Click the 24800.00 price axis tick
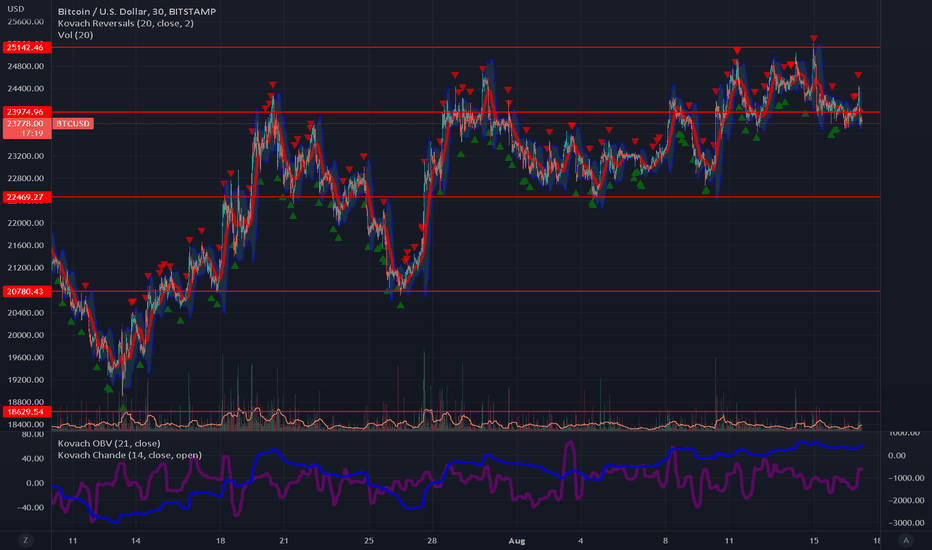This screenshot has width=932, height=550. click(26, 67)
